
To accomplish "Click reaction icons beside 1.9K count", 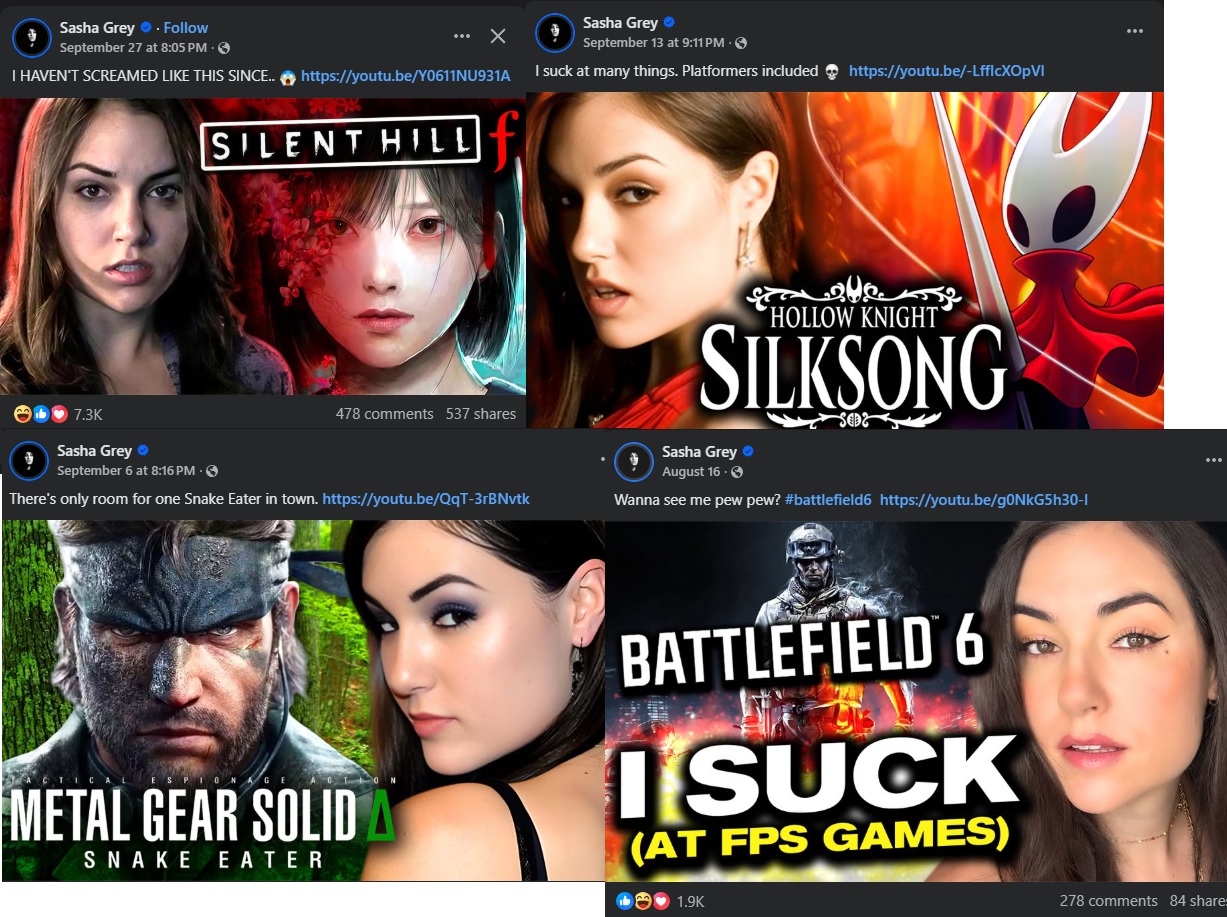I will point(643,901).
